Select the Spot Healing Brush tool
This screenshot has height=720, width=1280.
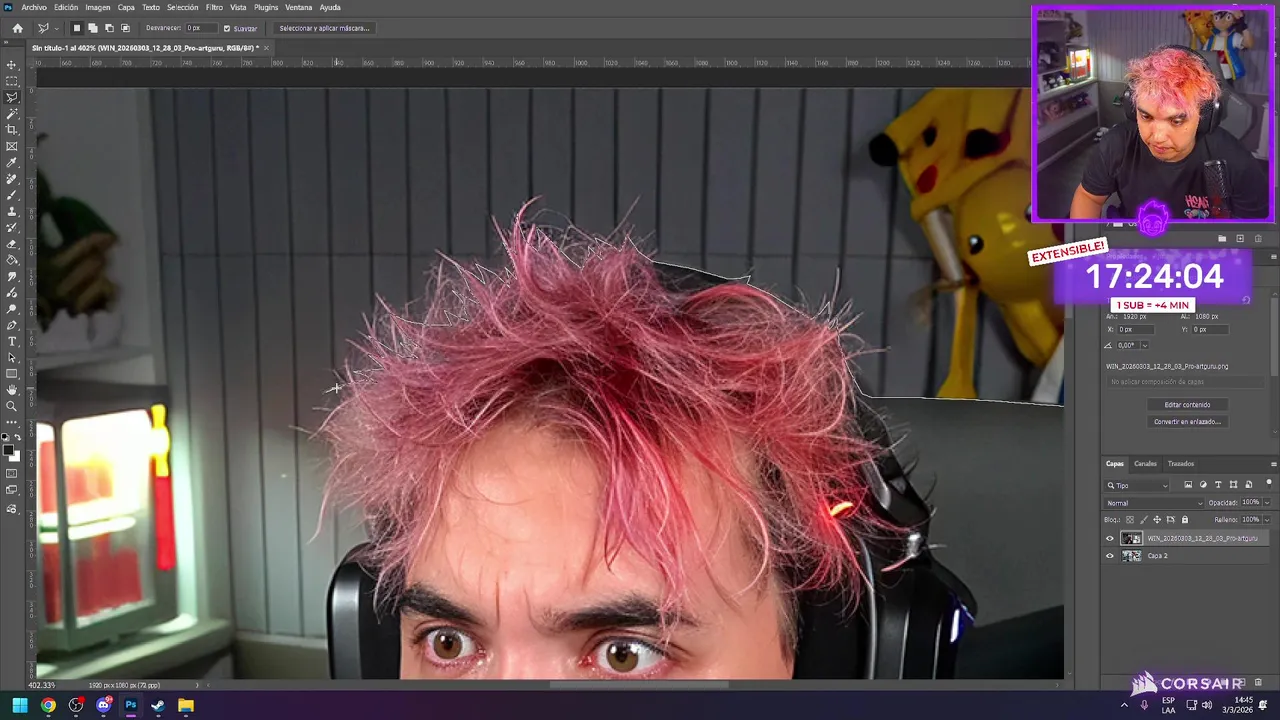[12, 179]
